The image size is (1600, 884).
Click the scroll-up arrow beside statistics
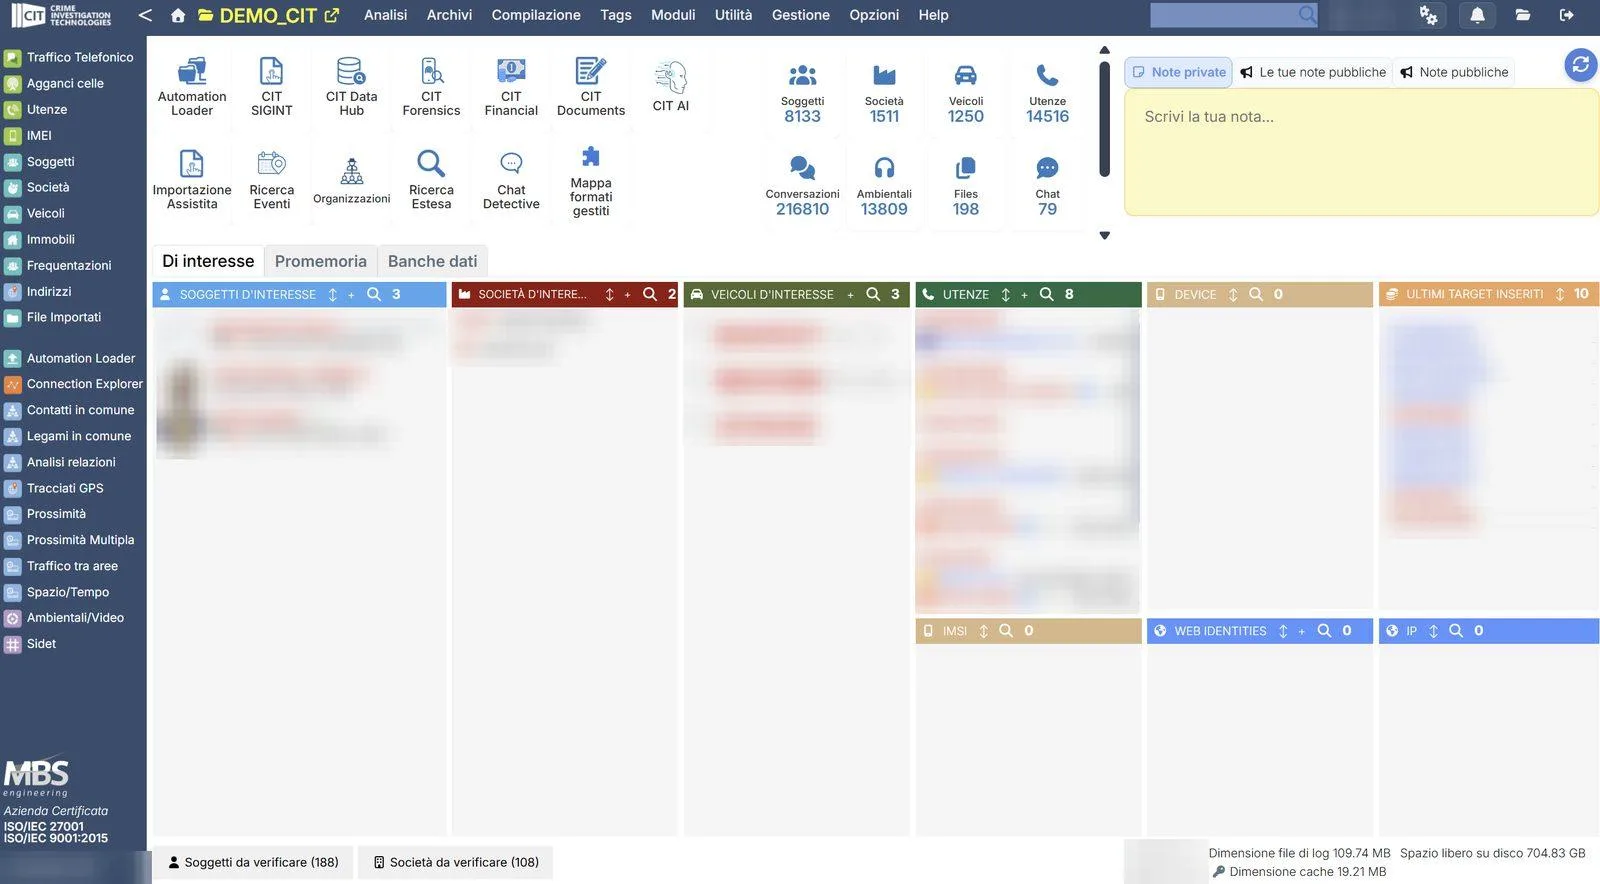click(1105, 50)
